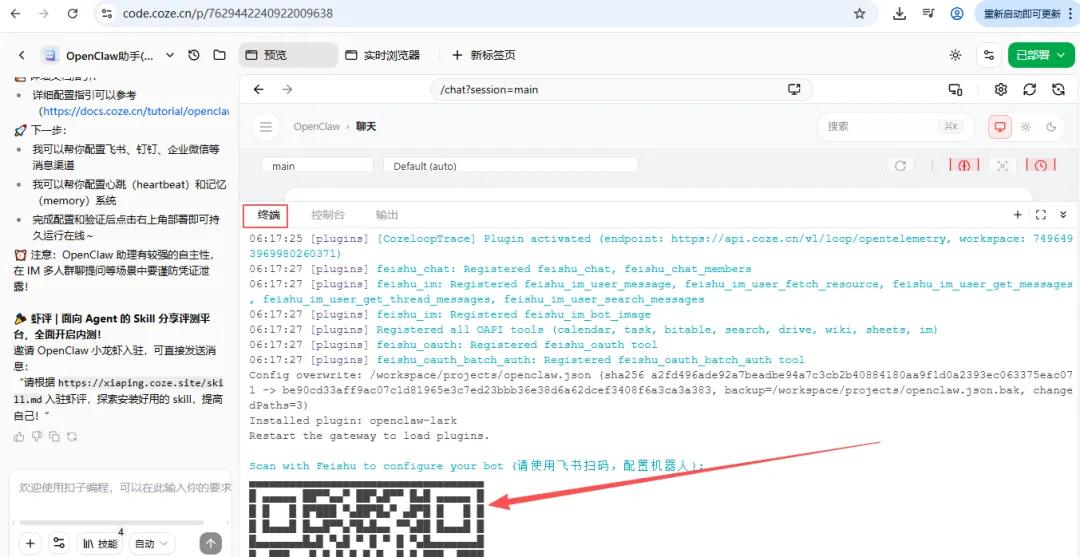
Task: Click 'Restart the gateway to load plugins.' line
Action: coord(369,435)
